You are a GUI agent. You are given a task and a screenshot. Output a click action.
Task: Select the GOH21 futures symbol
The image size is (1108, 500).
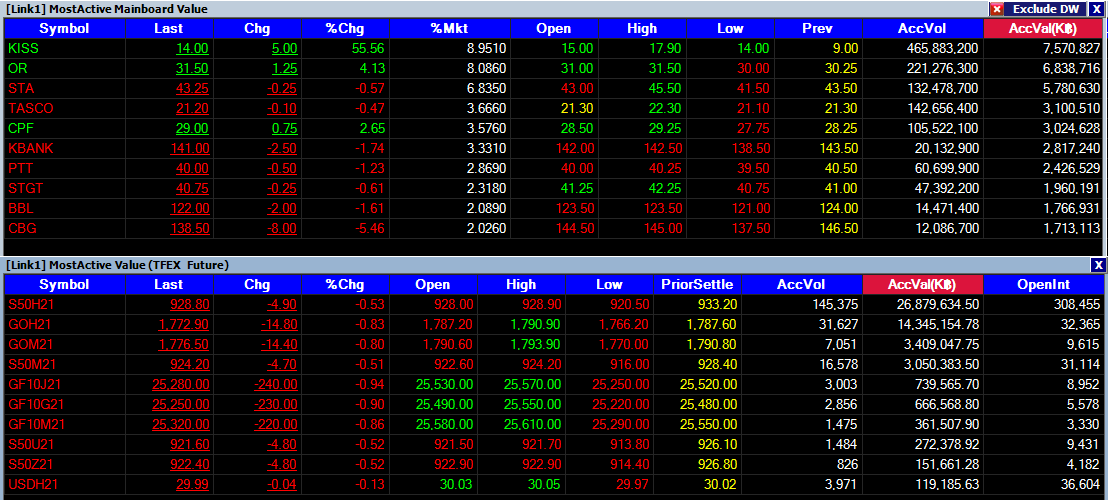(x=29, y=324)
